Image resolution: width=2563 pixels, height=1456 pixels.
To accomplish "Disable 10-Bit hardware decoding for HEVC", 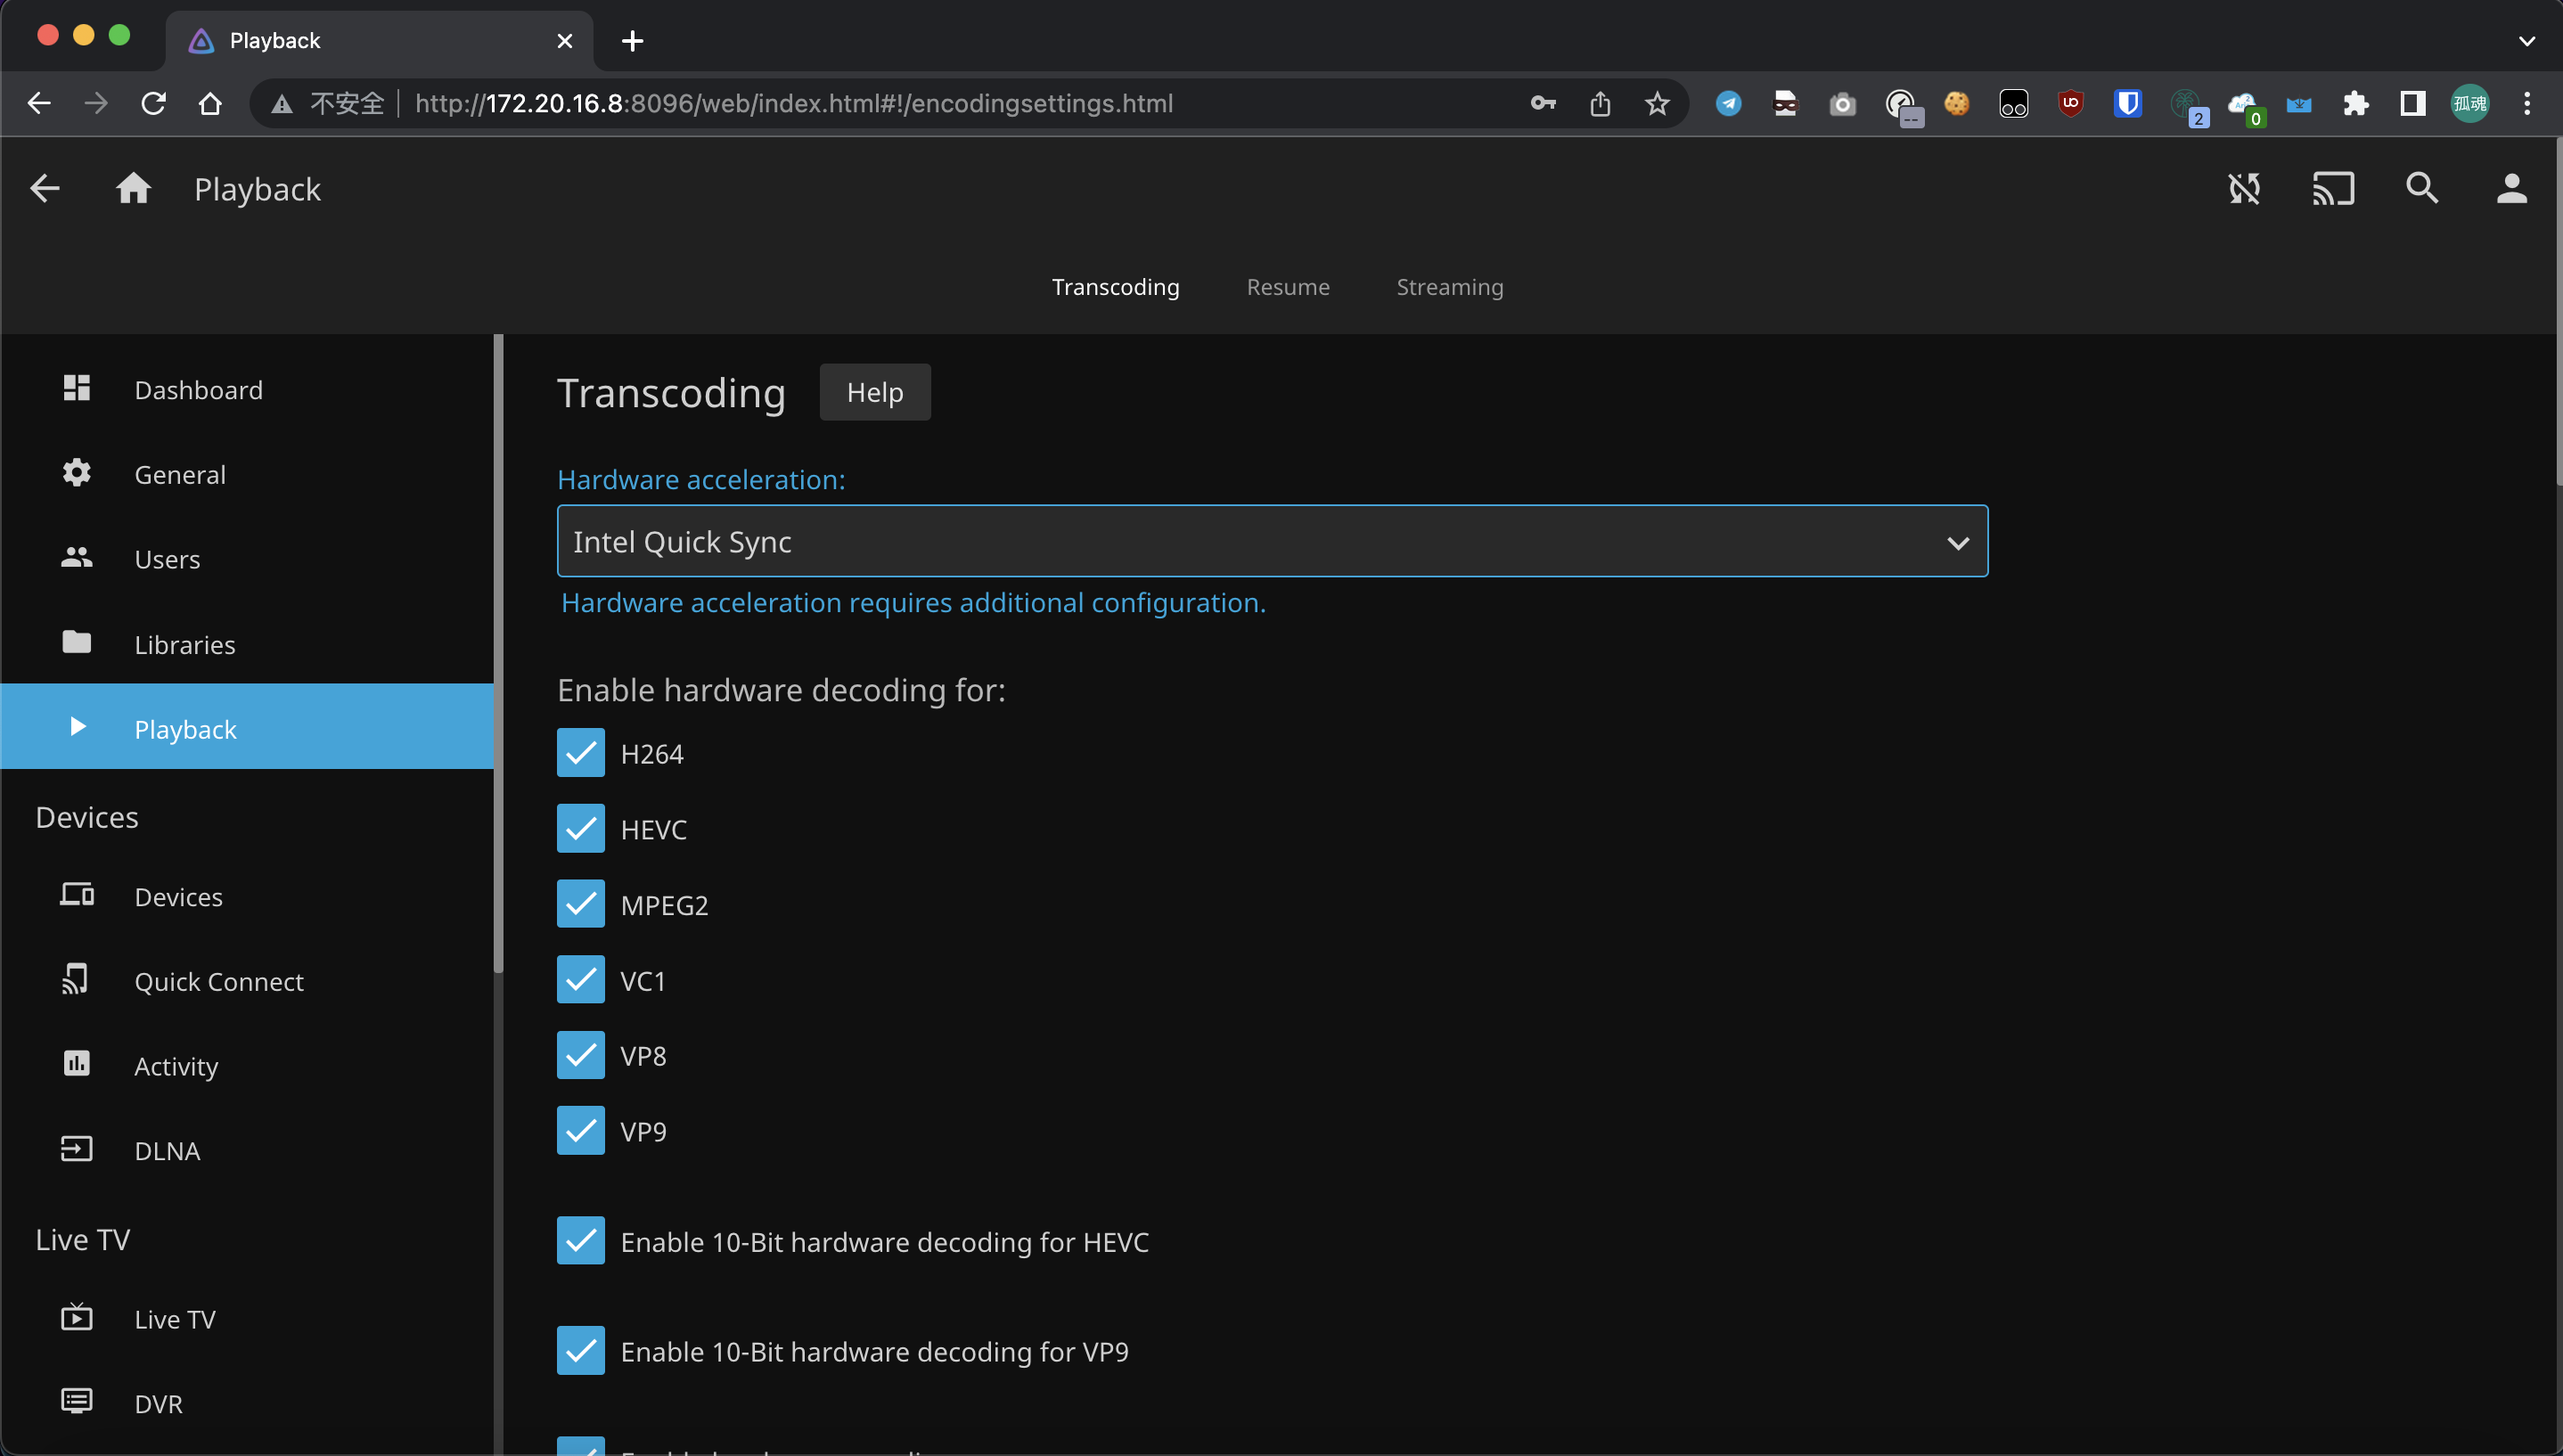I will click(581, 1241).
